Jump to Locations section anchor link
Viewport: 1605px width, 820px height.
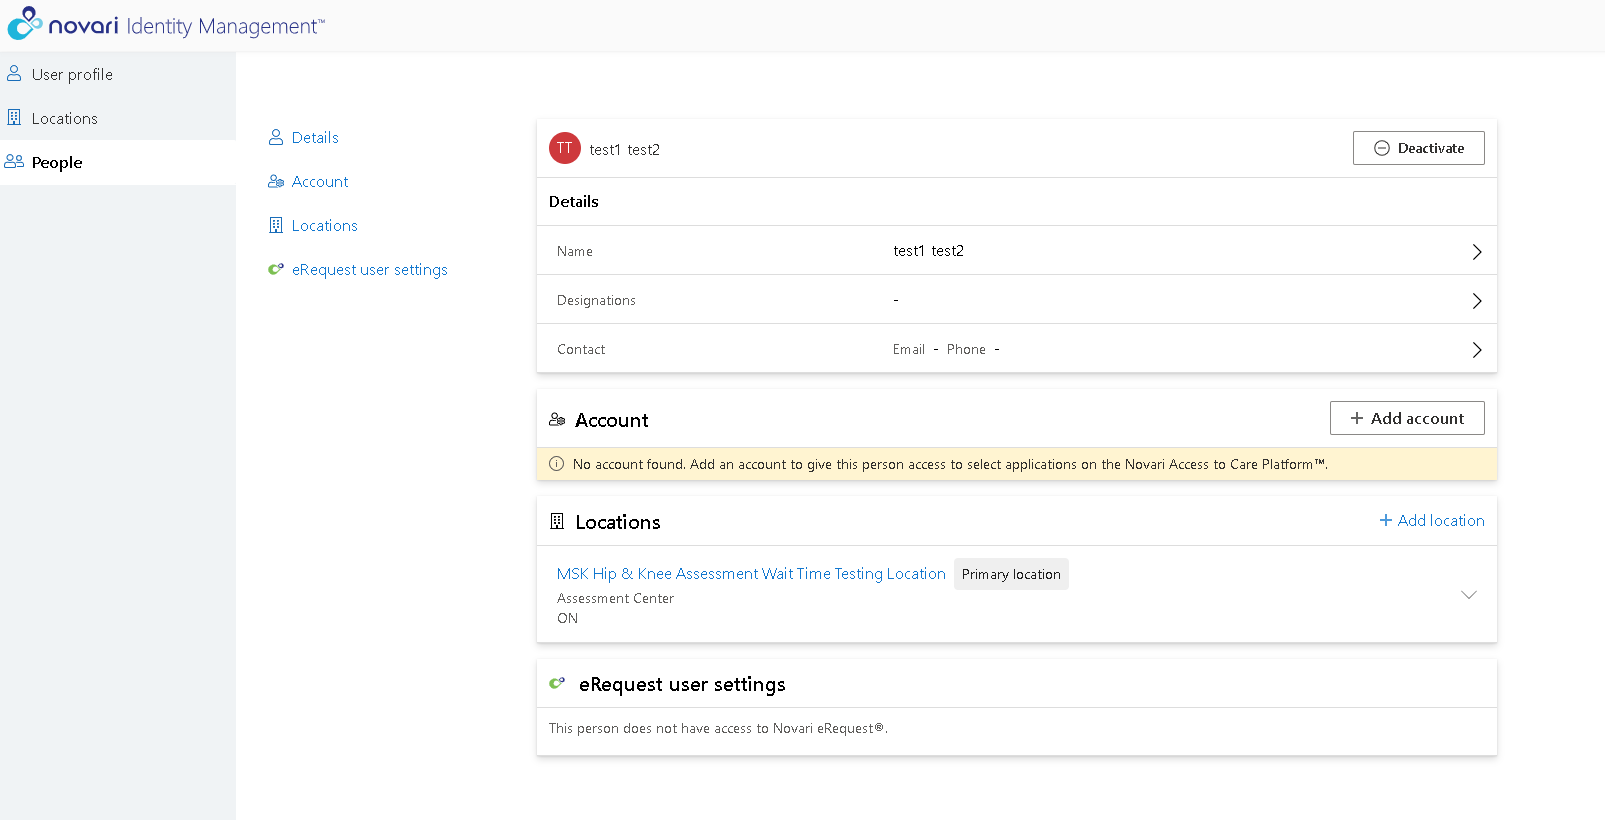325,226
